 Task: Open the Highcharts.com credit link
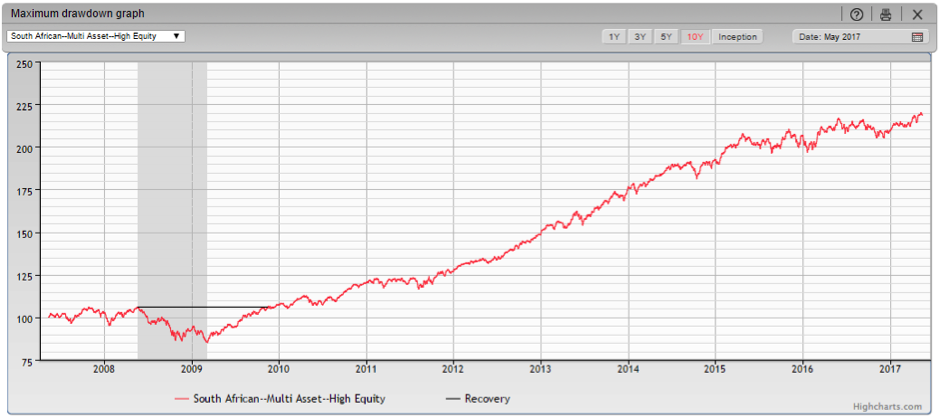[890, 406]
